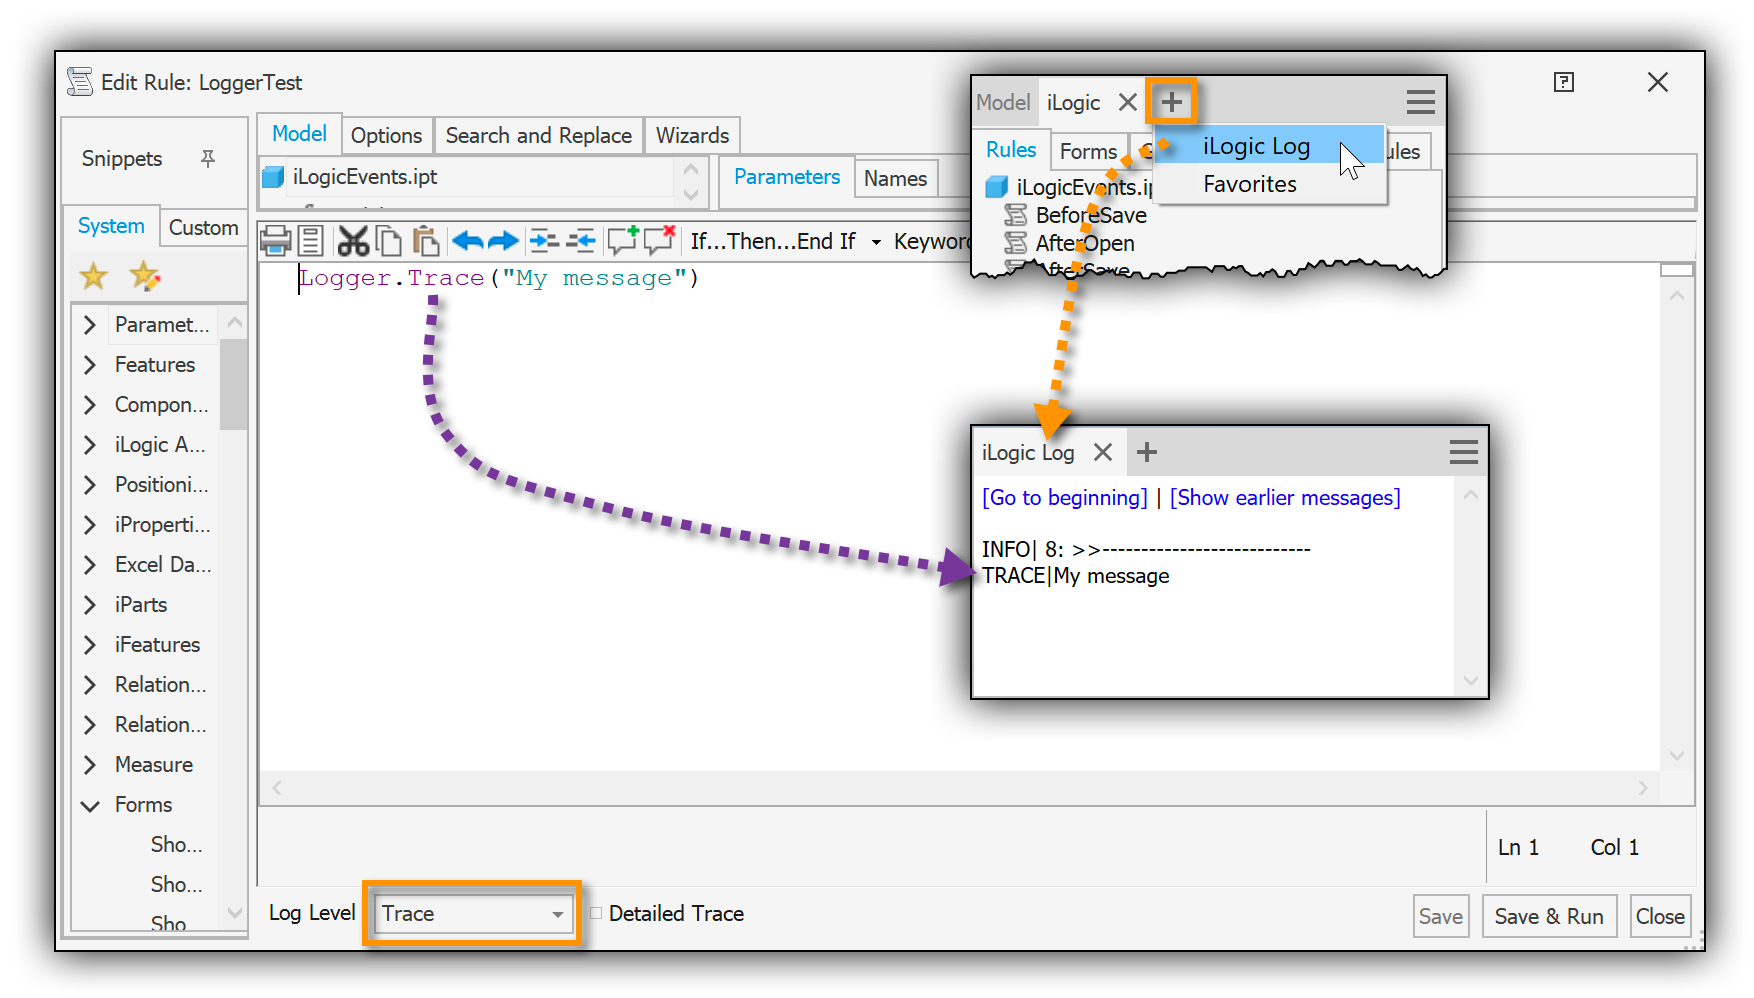Viewport: 1754px width, 998px height.
Task: Click the iLogic Log scrollbar down arrow
Action: tap(1470, 681)
